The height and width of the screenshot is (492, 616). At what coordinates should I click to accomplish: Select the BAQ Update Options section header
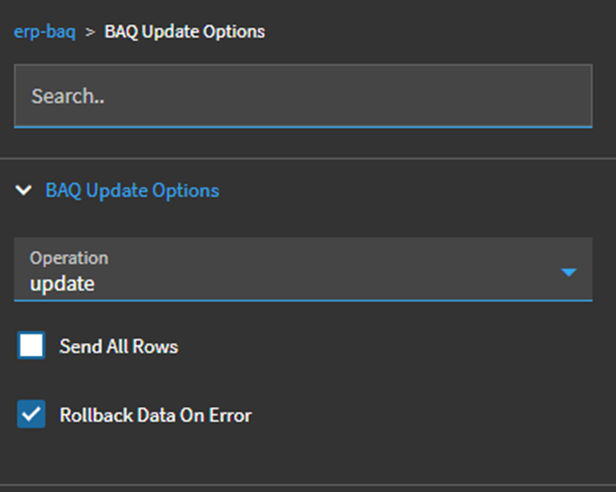132,190
